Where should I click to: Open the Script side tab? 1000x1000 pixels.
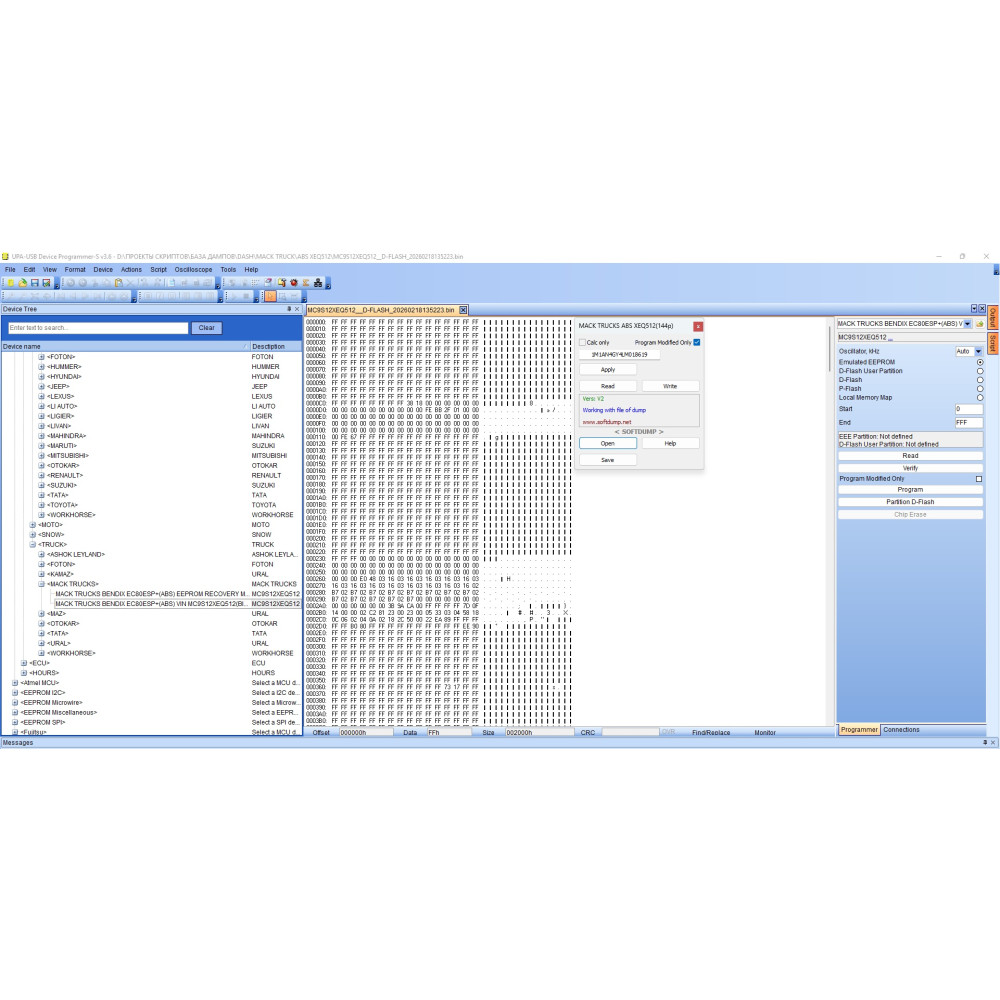tap(993, 344)
